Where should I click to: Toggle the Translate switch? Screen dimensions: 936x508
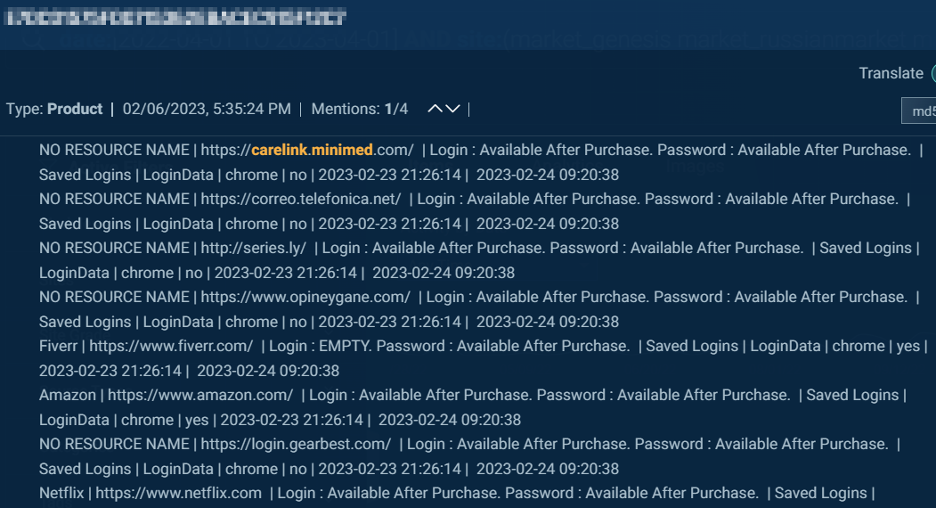click(x=933, y=73)
